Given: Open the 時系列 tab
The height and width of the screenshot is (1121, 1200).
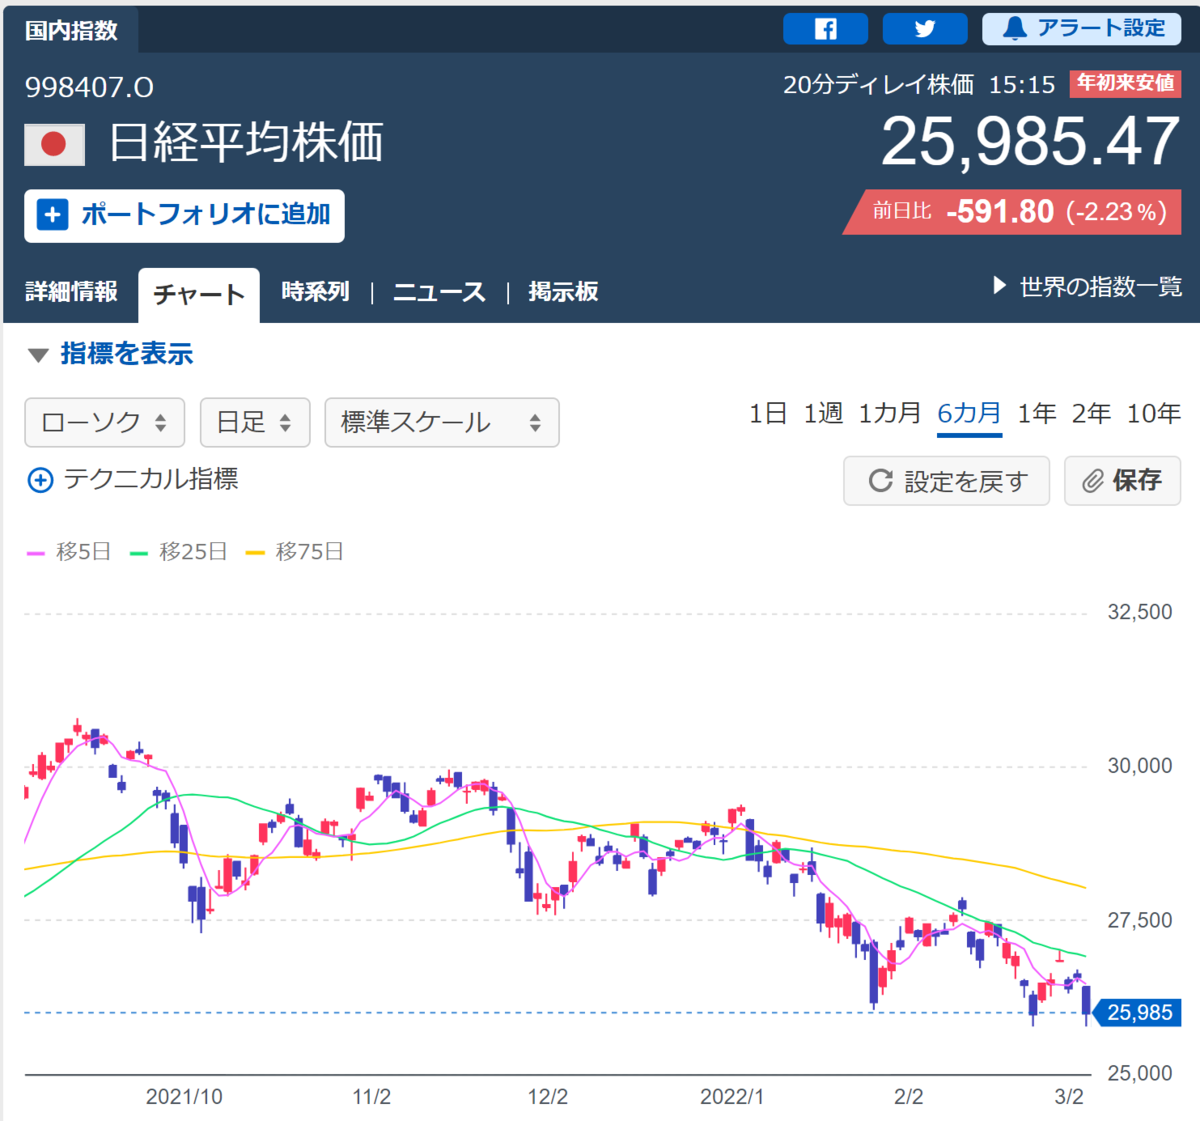Looking at the screenshot, I should 315,292.
